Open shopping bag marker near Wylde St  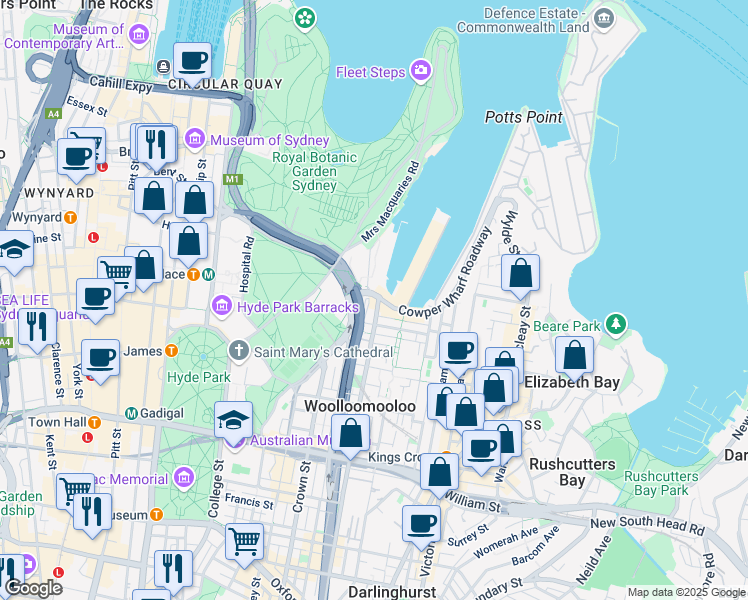[520, 276]
